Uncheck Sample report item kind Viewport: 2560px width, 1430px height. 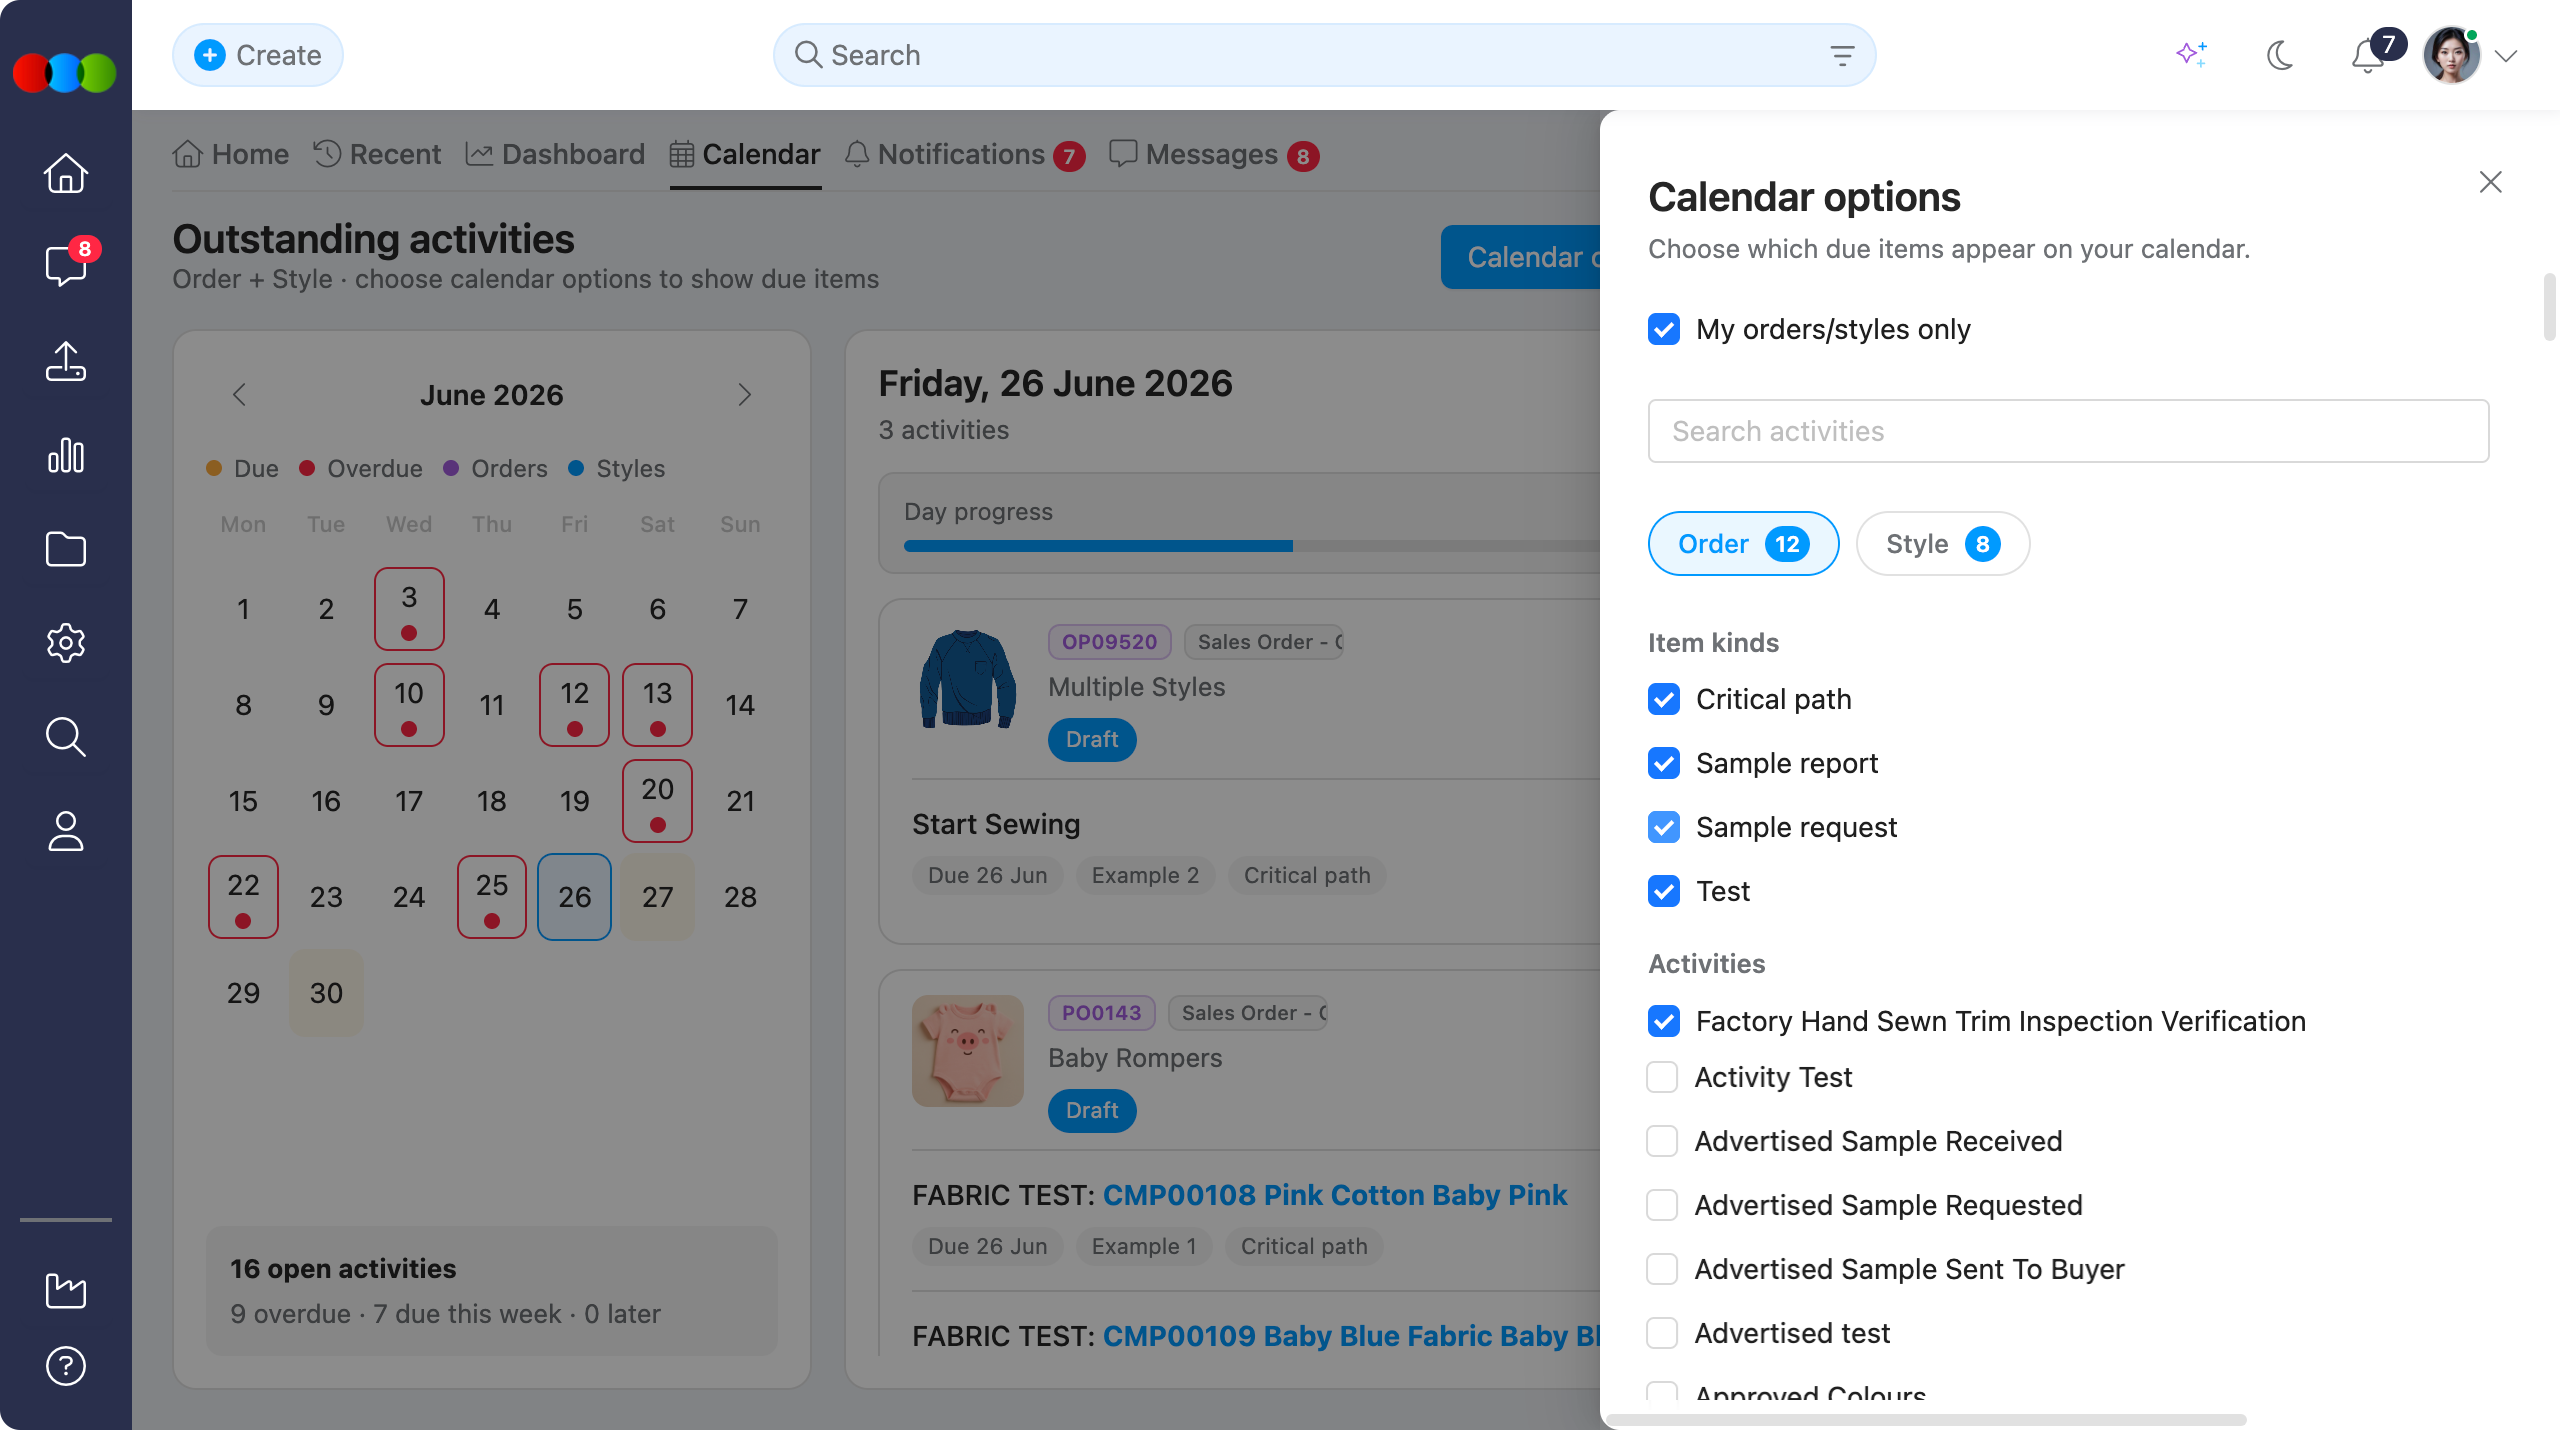tap(1664, 763)
